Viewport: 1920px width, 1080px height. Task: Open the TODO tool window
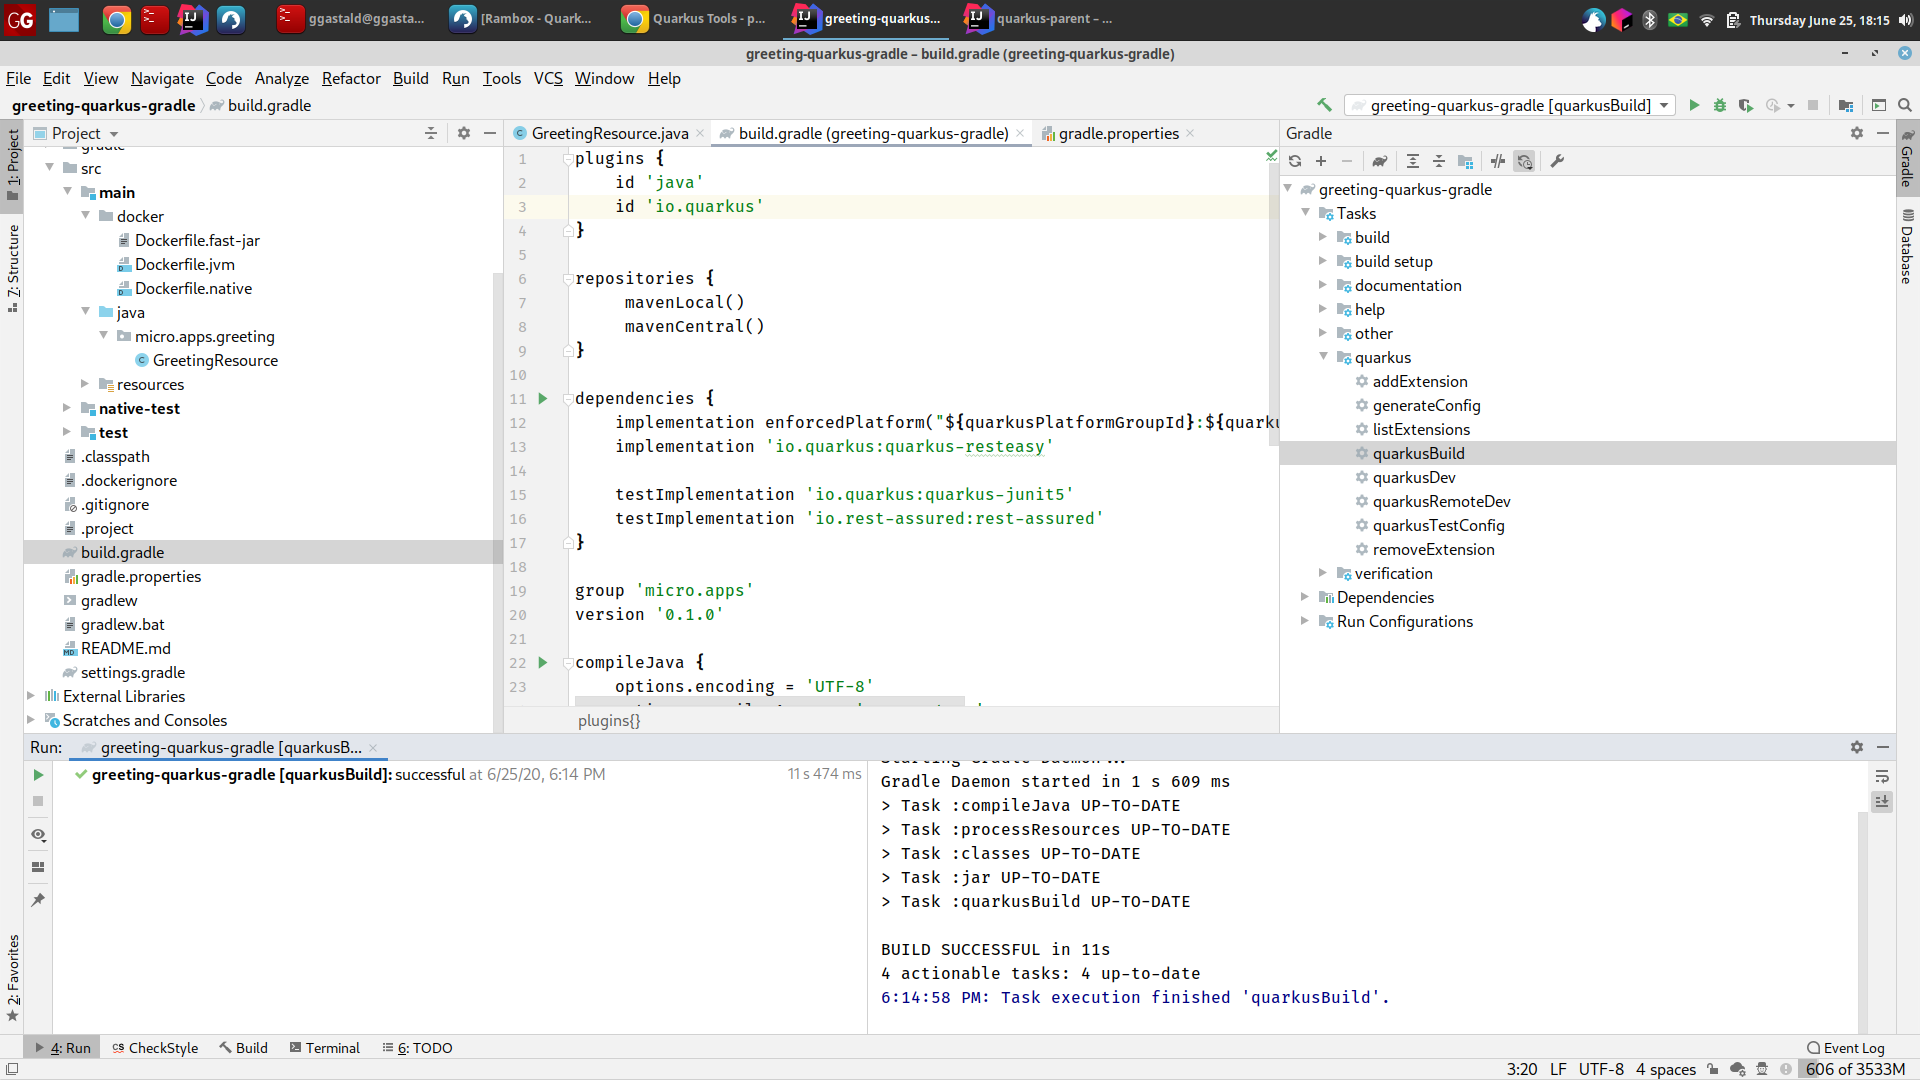(426, 1048)
